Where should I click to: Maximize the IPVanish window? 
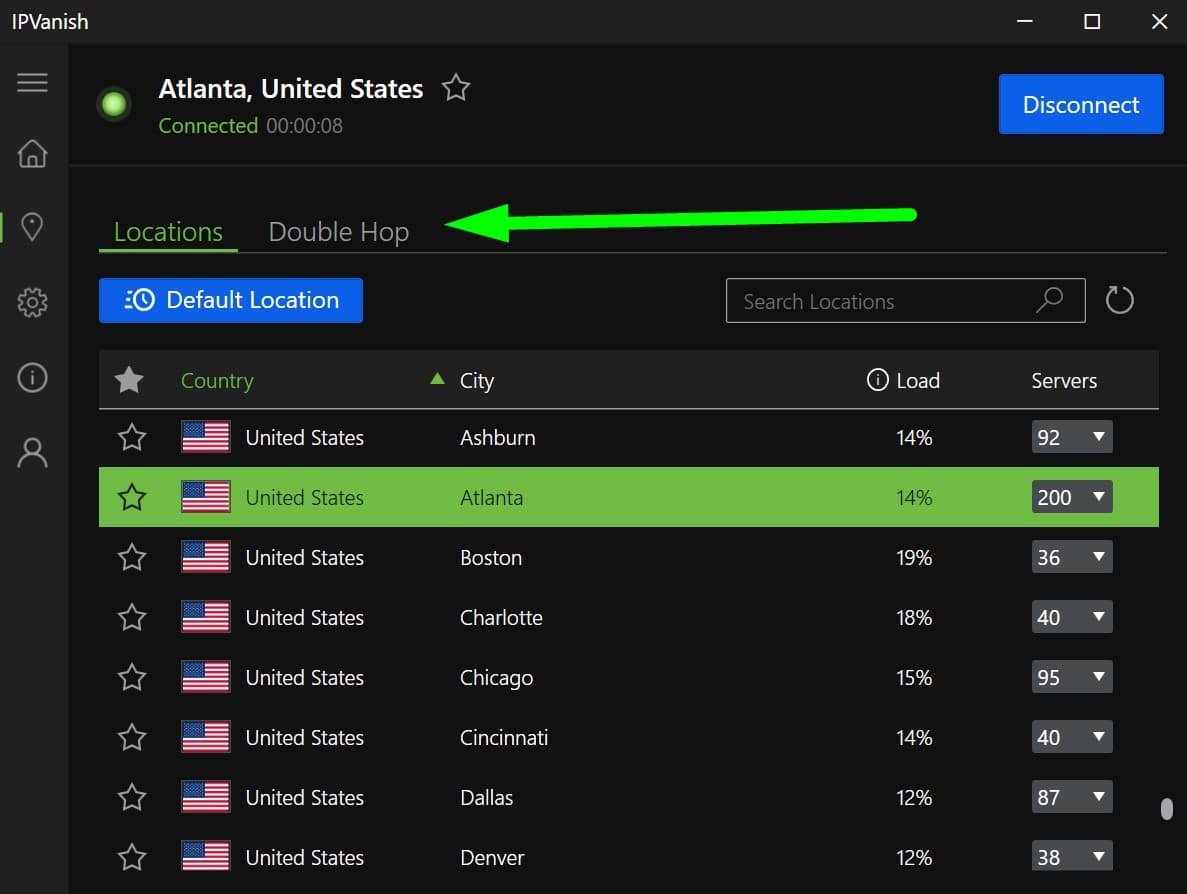point(1092,21)
